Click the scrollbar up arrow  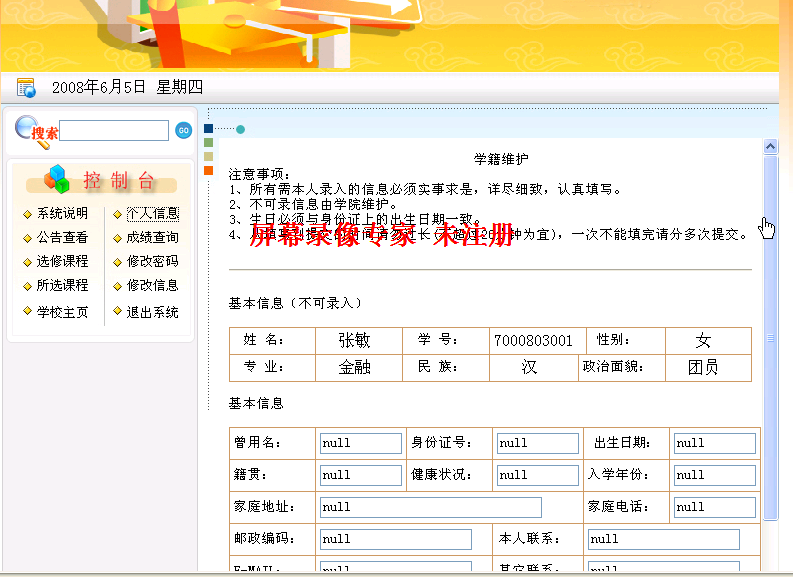click(x=770, y=146)
